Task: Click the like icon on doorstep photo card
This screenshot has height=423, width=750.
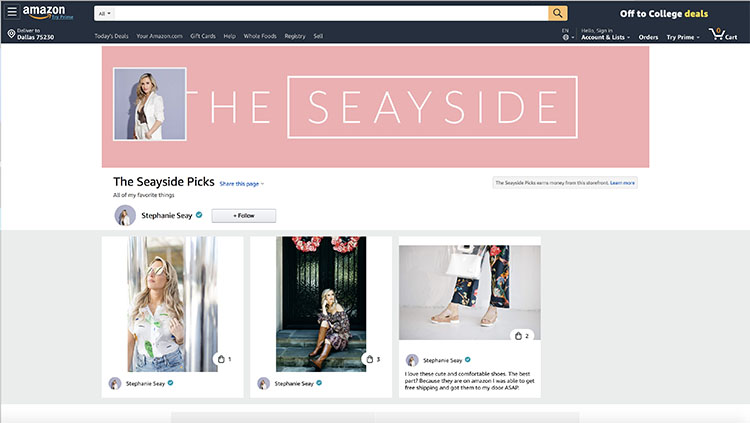Action: point(370,359)
